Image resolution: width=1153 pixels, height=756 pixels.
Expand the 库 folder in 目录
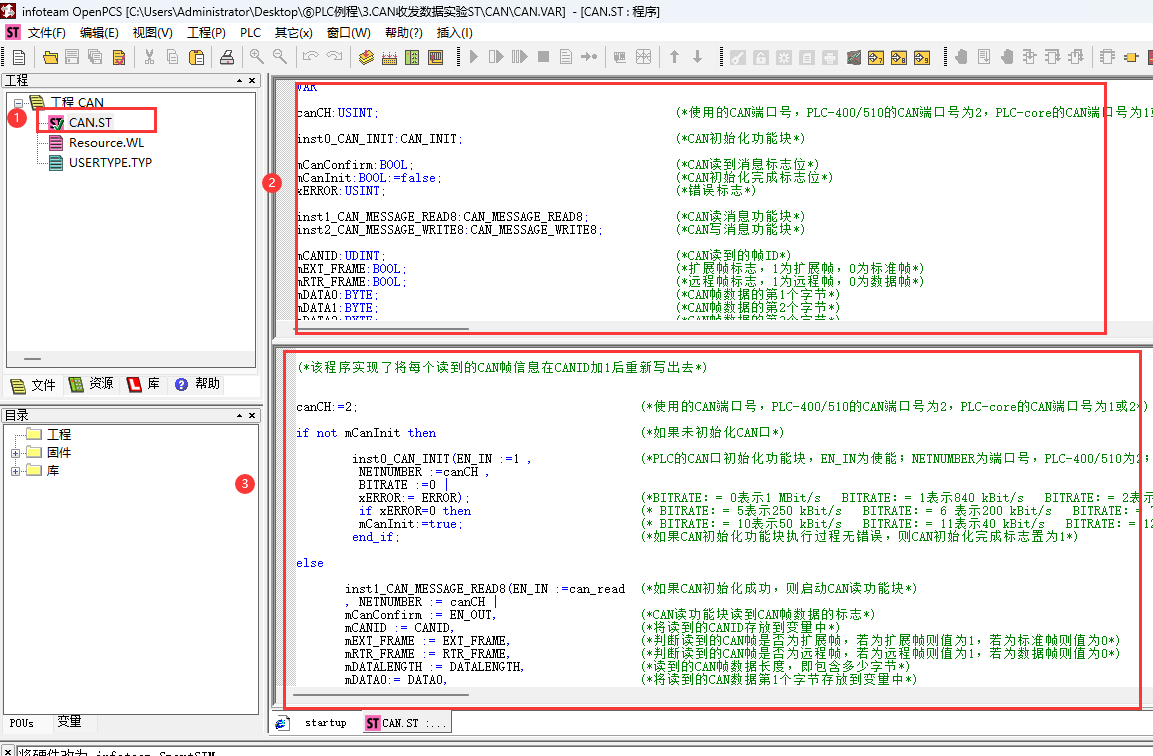coord(16,471)
